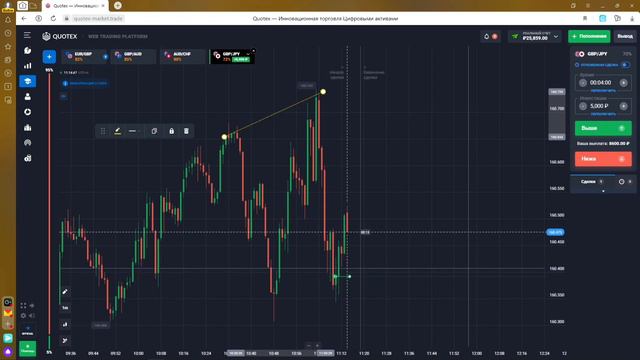Viewport: 640px width, 360px height.
Task: Toggle the fullscreen grid icon
Action: 23,306
